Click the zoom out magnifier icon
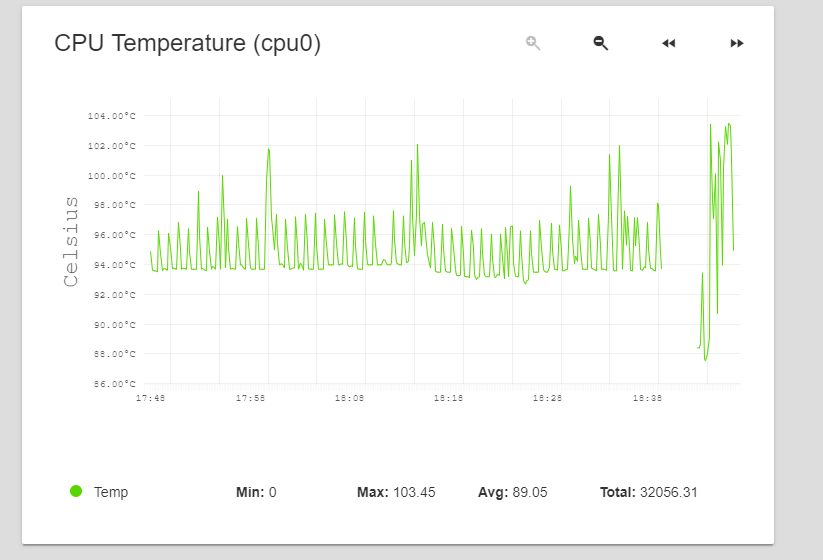This screenshot has width=823, height=560. tap(600, 43)
